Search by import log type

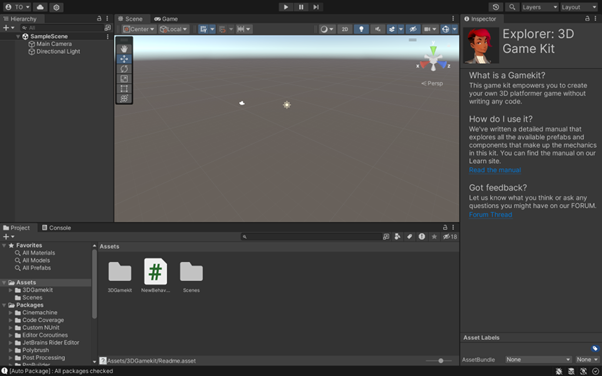pos(422,237)
